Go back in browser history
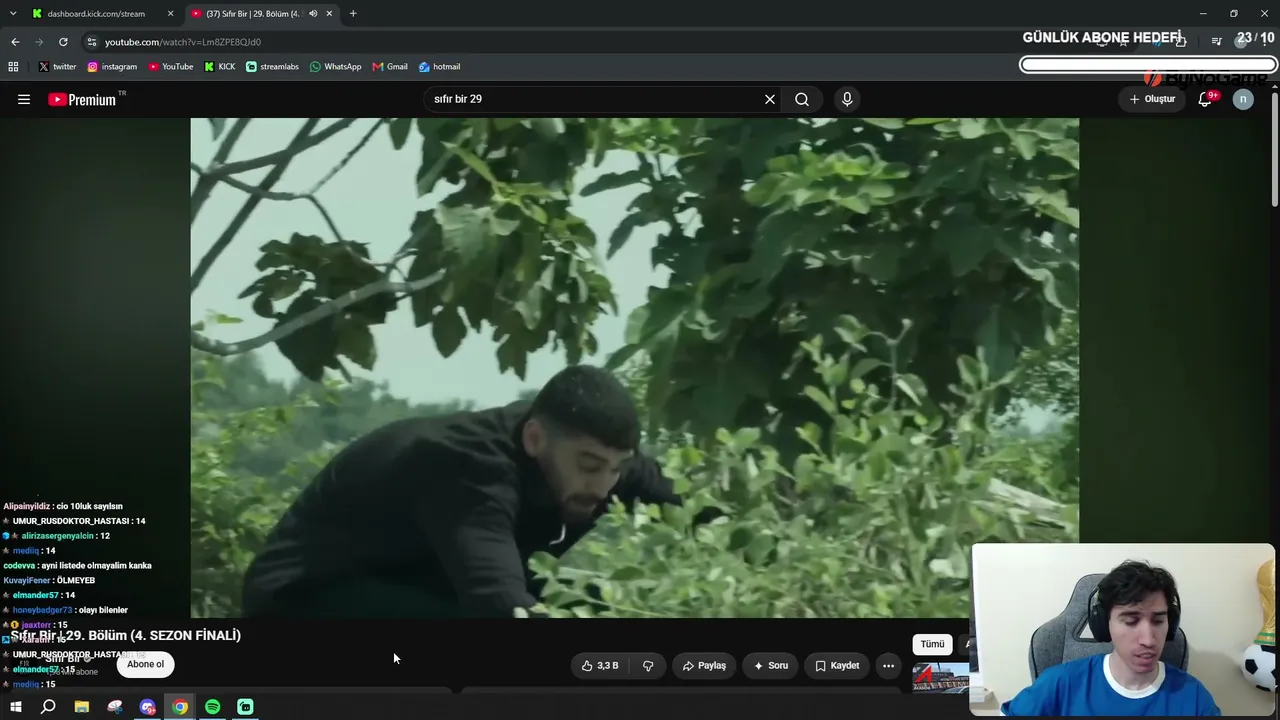The height and width of the screenshot is (720, 1280). coord(15,42)
